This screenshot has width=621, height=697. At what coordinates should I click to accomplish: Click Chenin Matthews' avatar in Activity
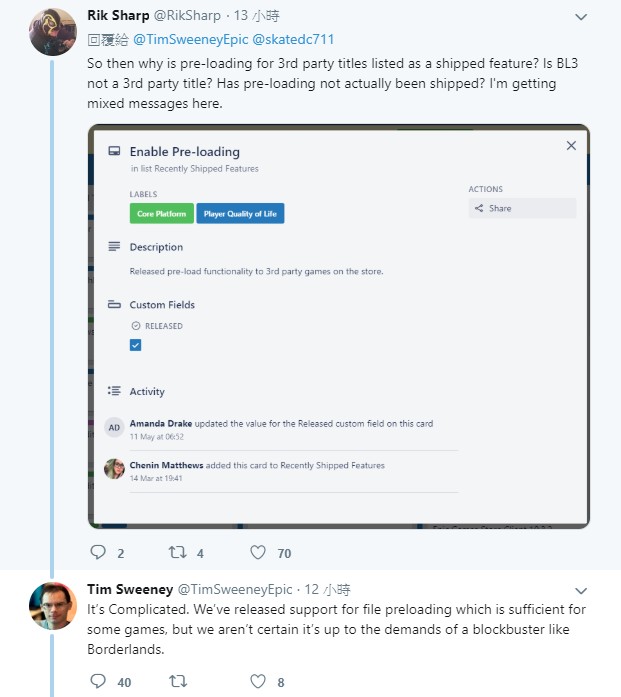[114, 469]
